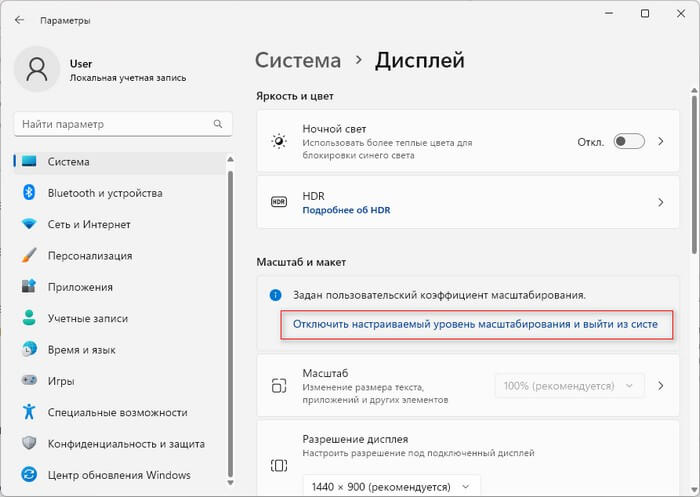Screen dimensions: 700x497
Task: Click the Время и язык clock icon
Action: 29,349
